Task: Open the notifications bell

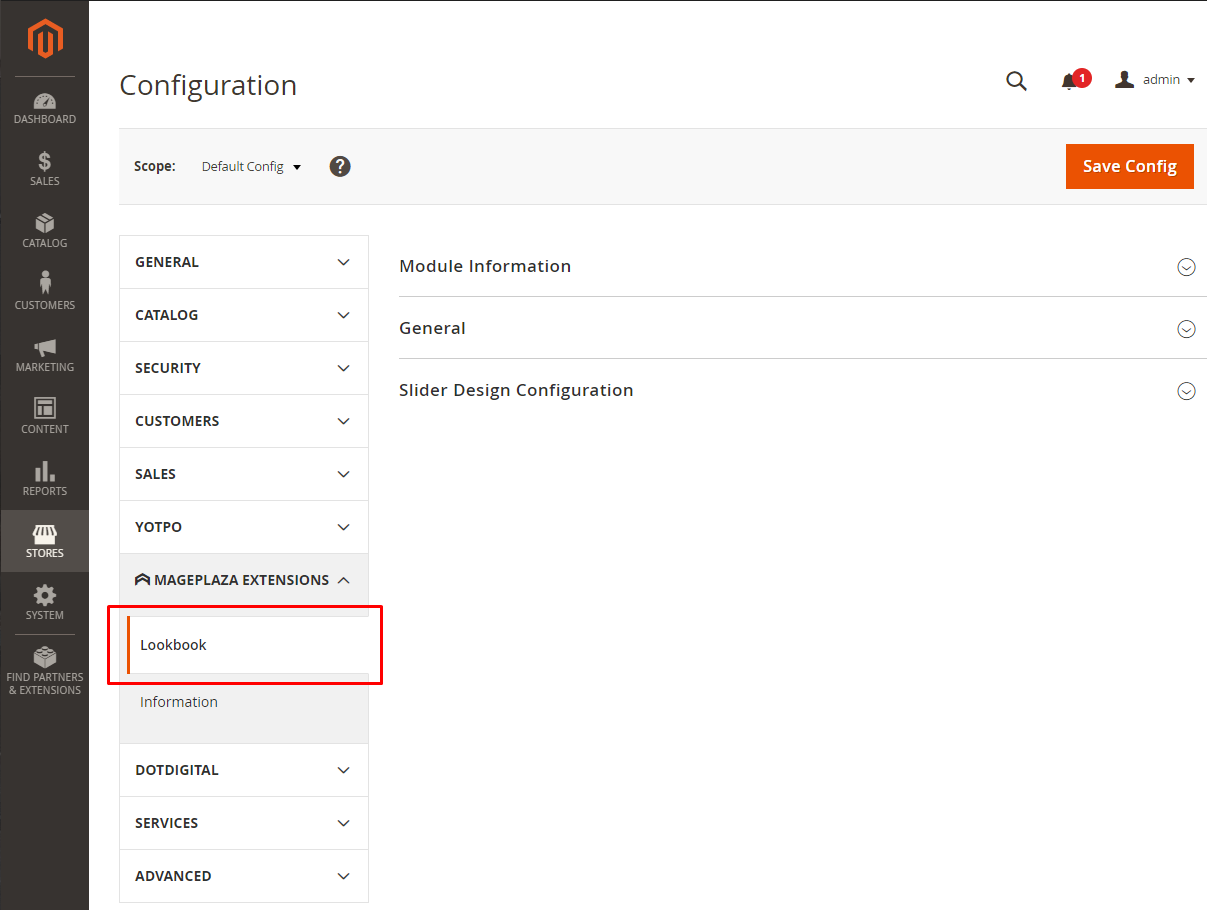Action: click(1069, 82)
